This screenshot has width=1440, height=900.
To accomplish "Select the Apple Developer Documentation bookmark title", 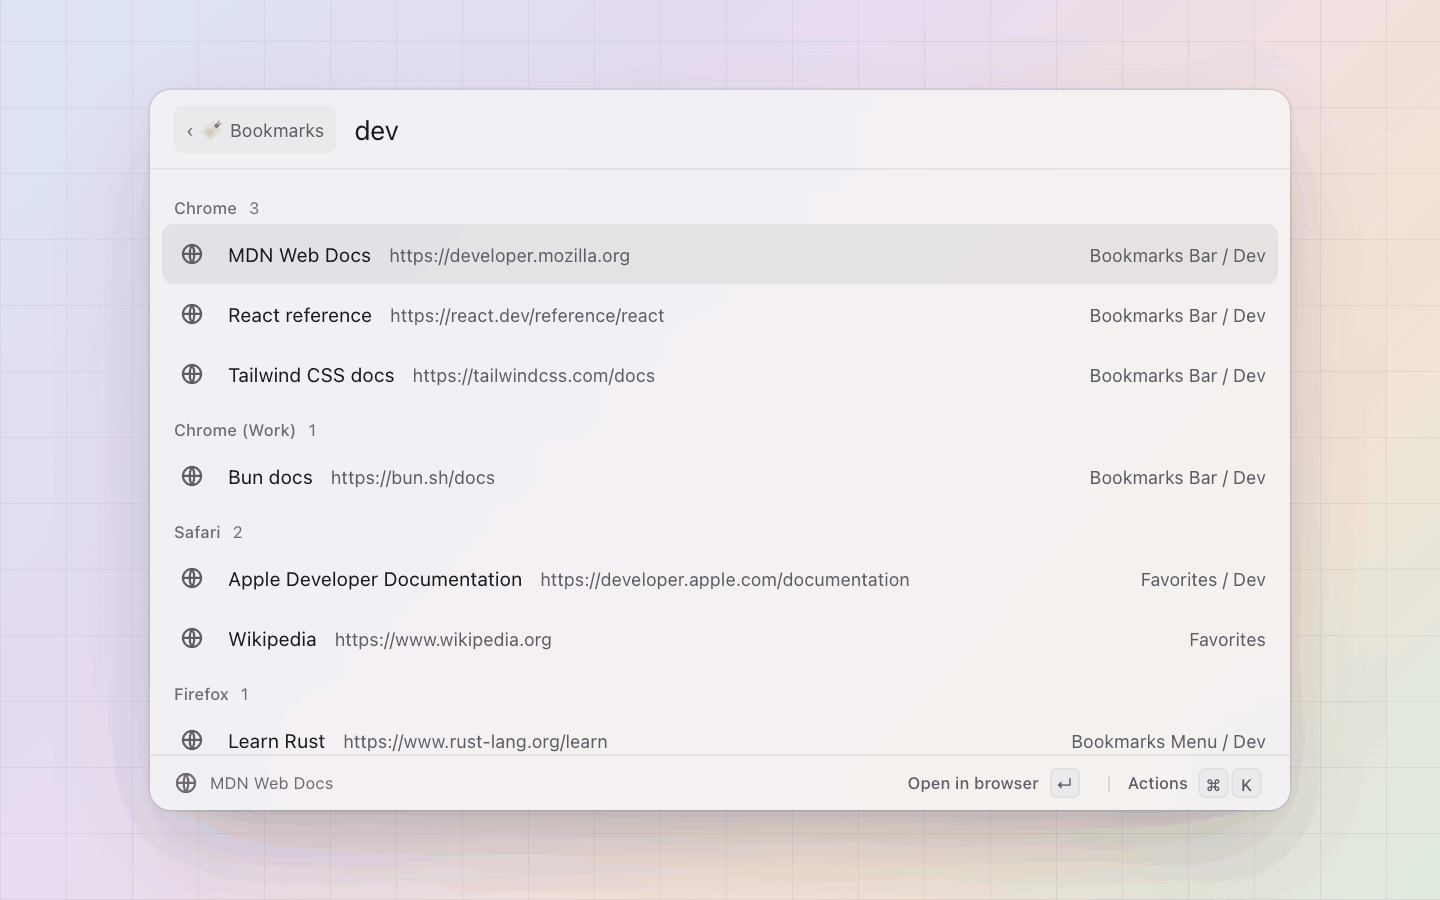I will 375,579.
